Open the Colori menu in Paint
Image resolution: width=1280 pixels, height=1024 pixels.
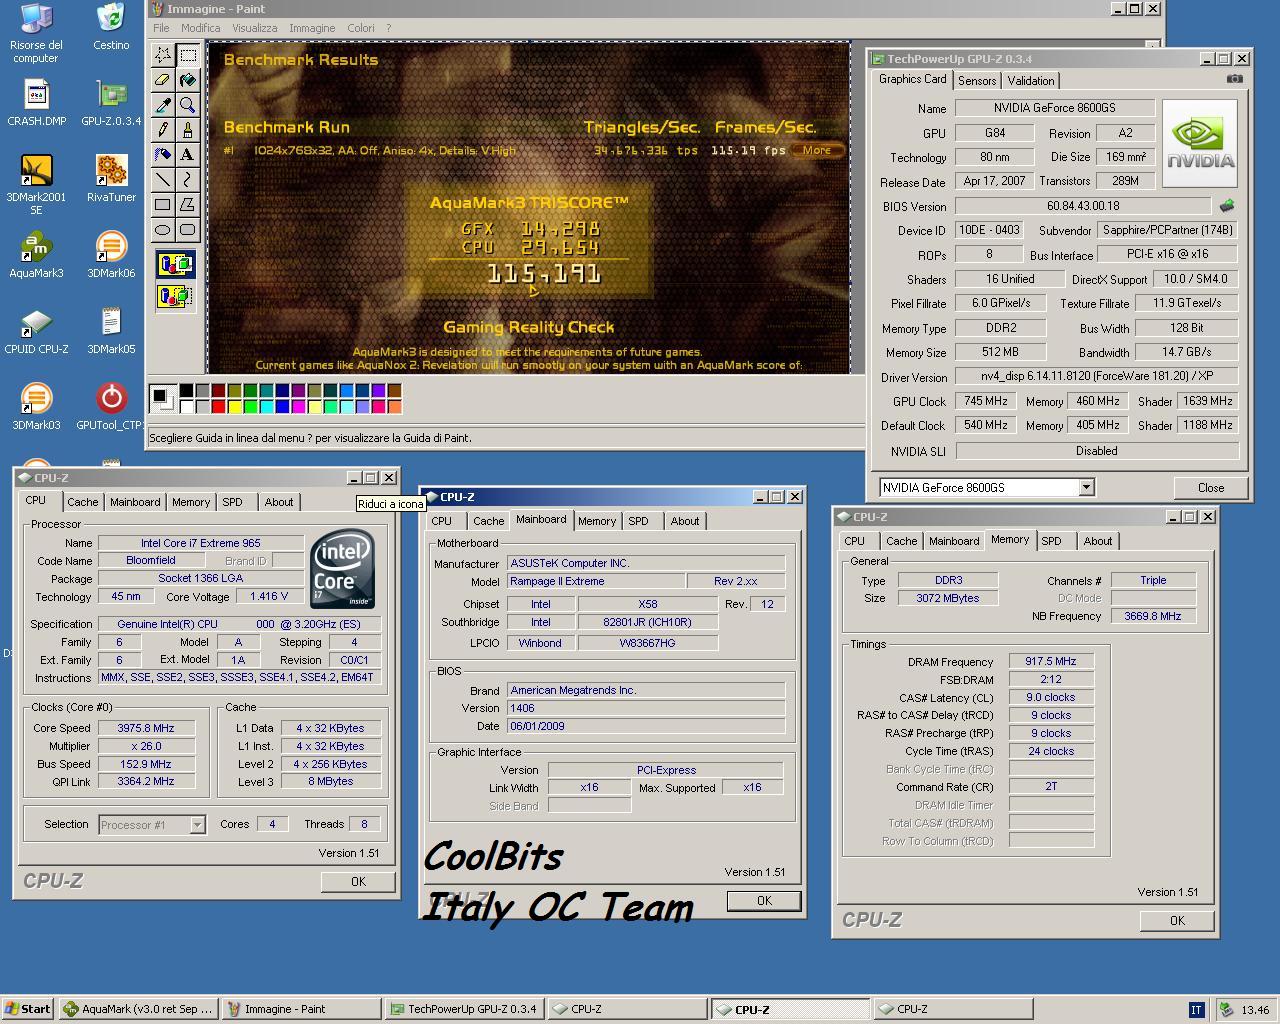(x=361, y=28)
